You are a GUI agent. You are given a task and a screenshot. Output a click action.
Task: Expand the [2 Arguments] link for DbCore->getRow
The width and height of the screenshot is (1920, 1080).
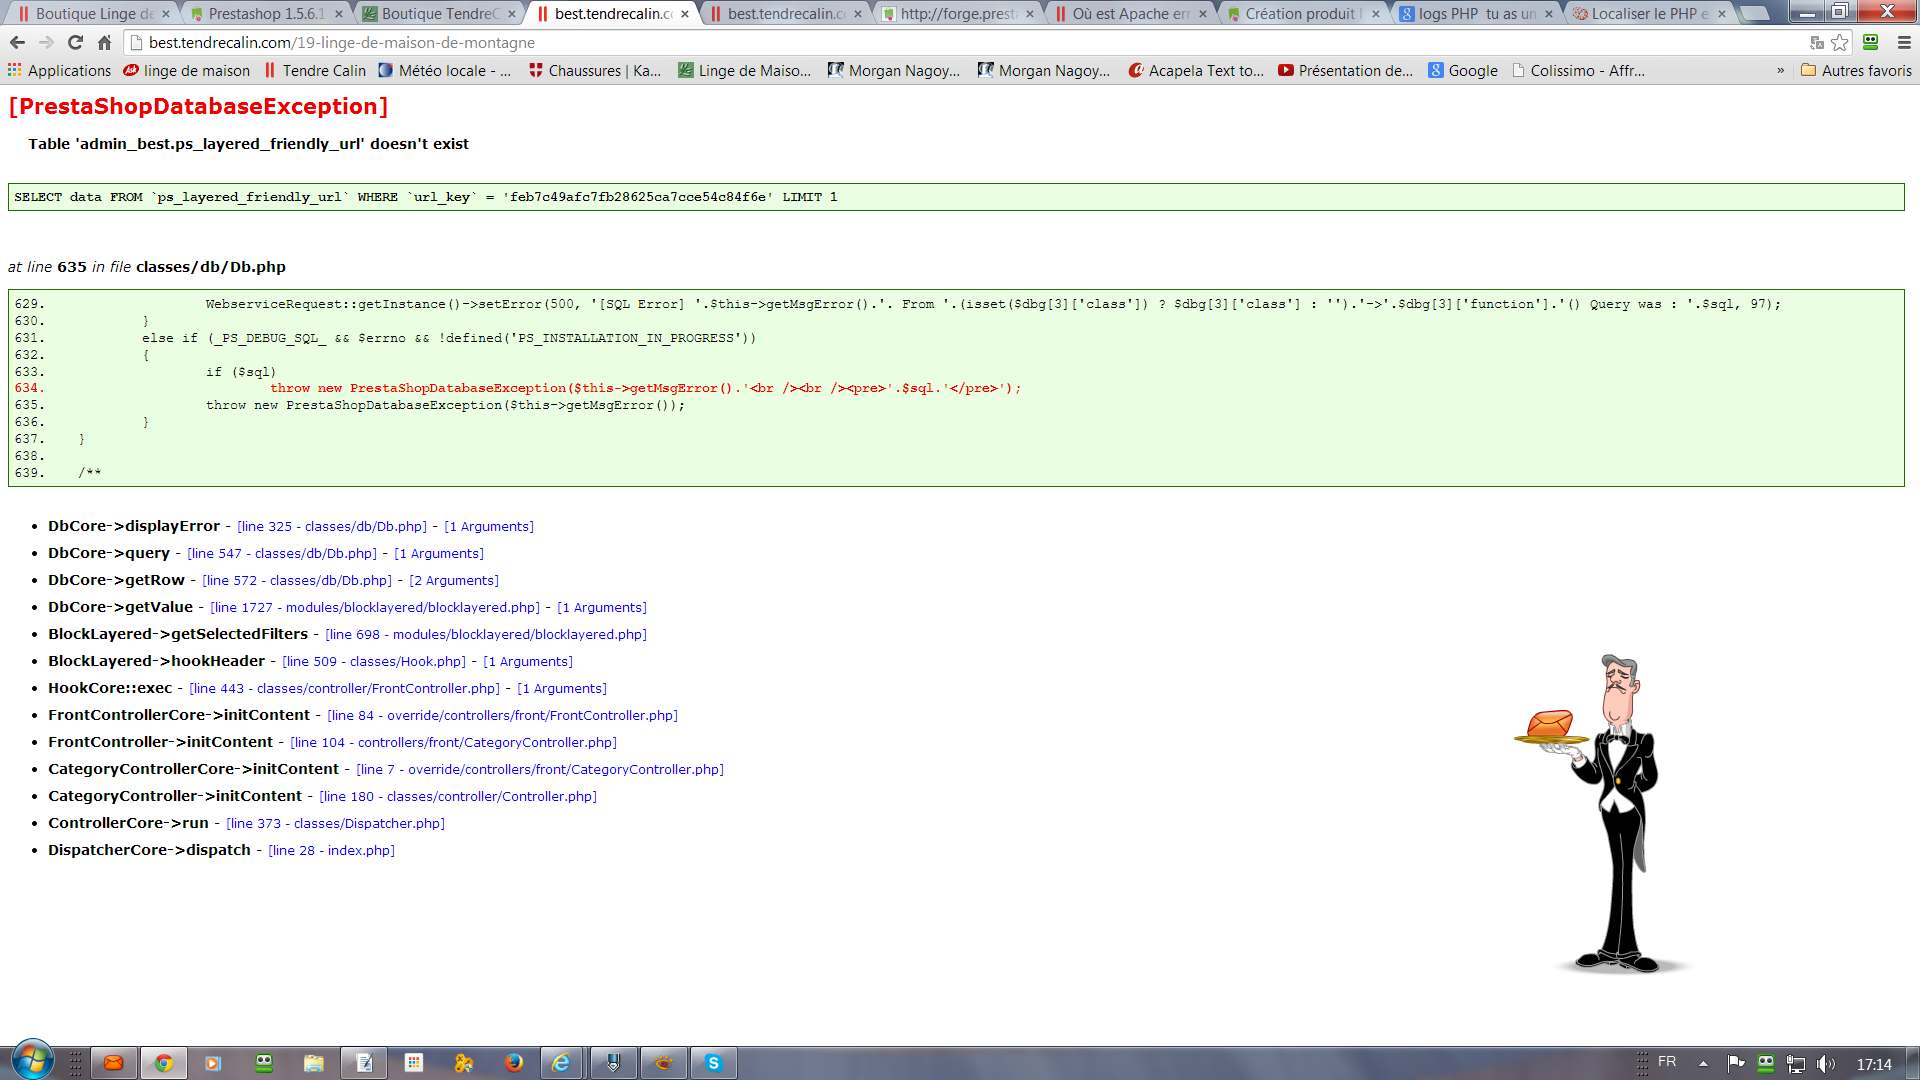[454, 580]
